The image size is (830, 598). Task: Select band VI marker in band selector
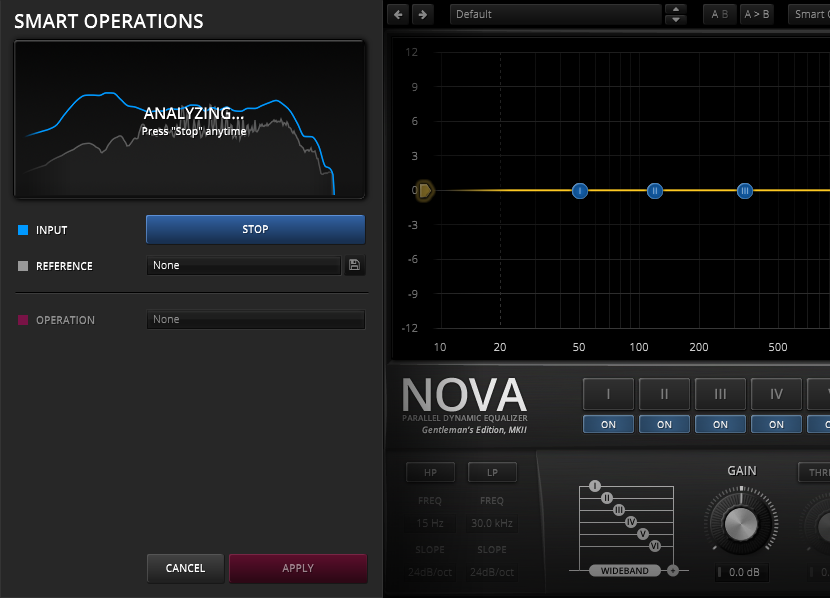[655, 546]
